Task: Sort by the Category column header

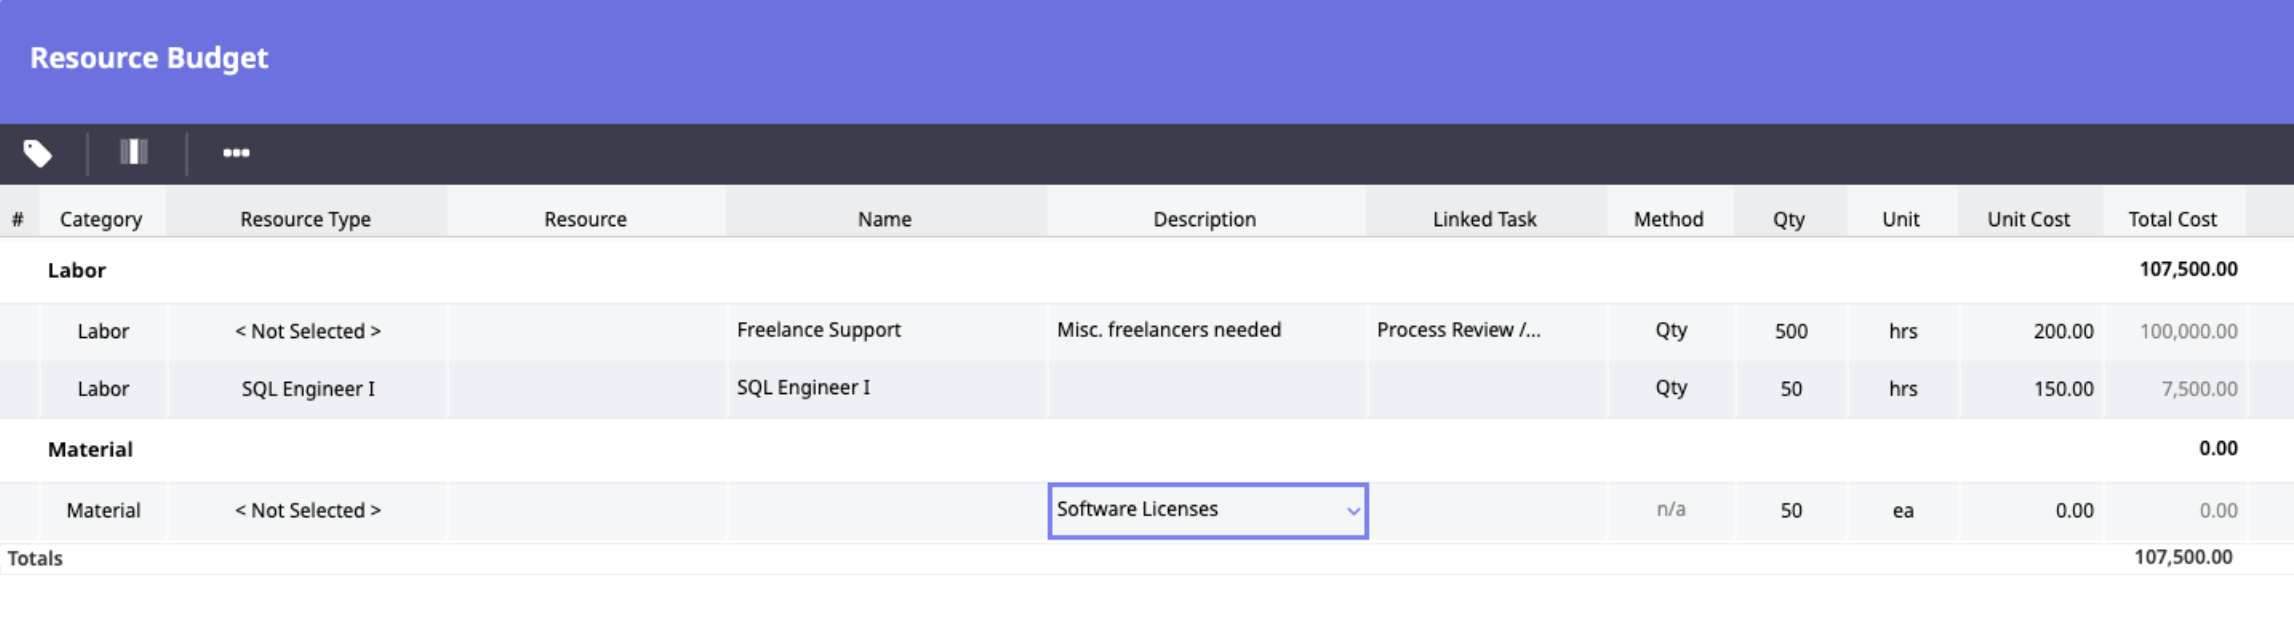Action: click(x=101, y=219)
